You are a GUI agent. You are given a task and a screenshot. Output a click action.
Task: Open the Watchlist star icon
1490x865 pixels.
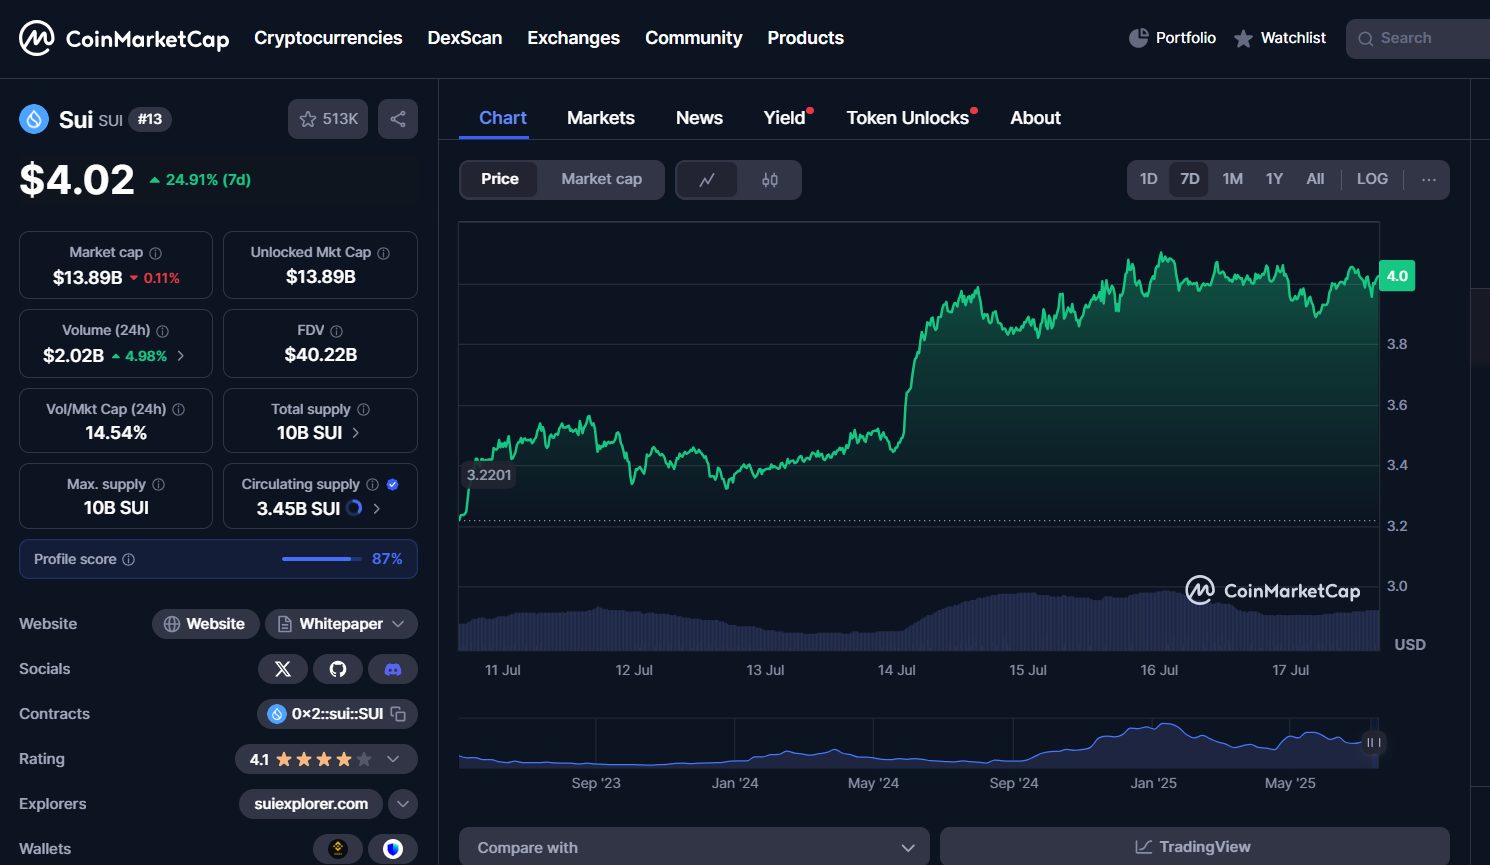pos(1243,38)
